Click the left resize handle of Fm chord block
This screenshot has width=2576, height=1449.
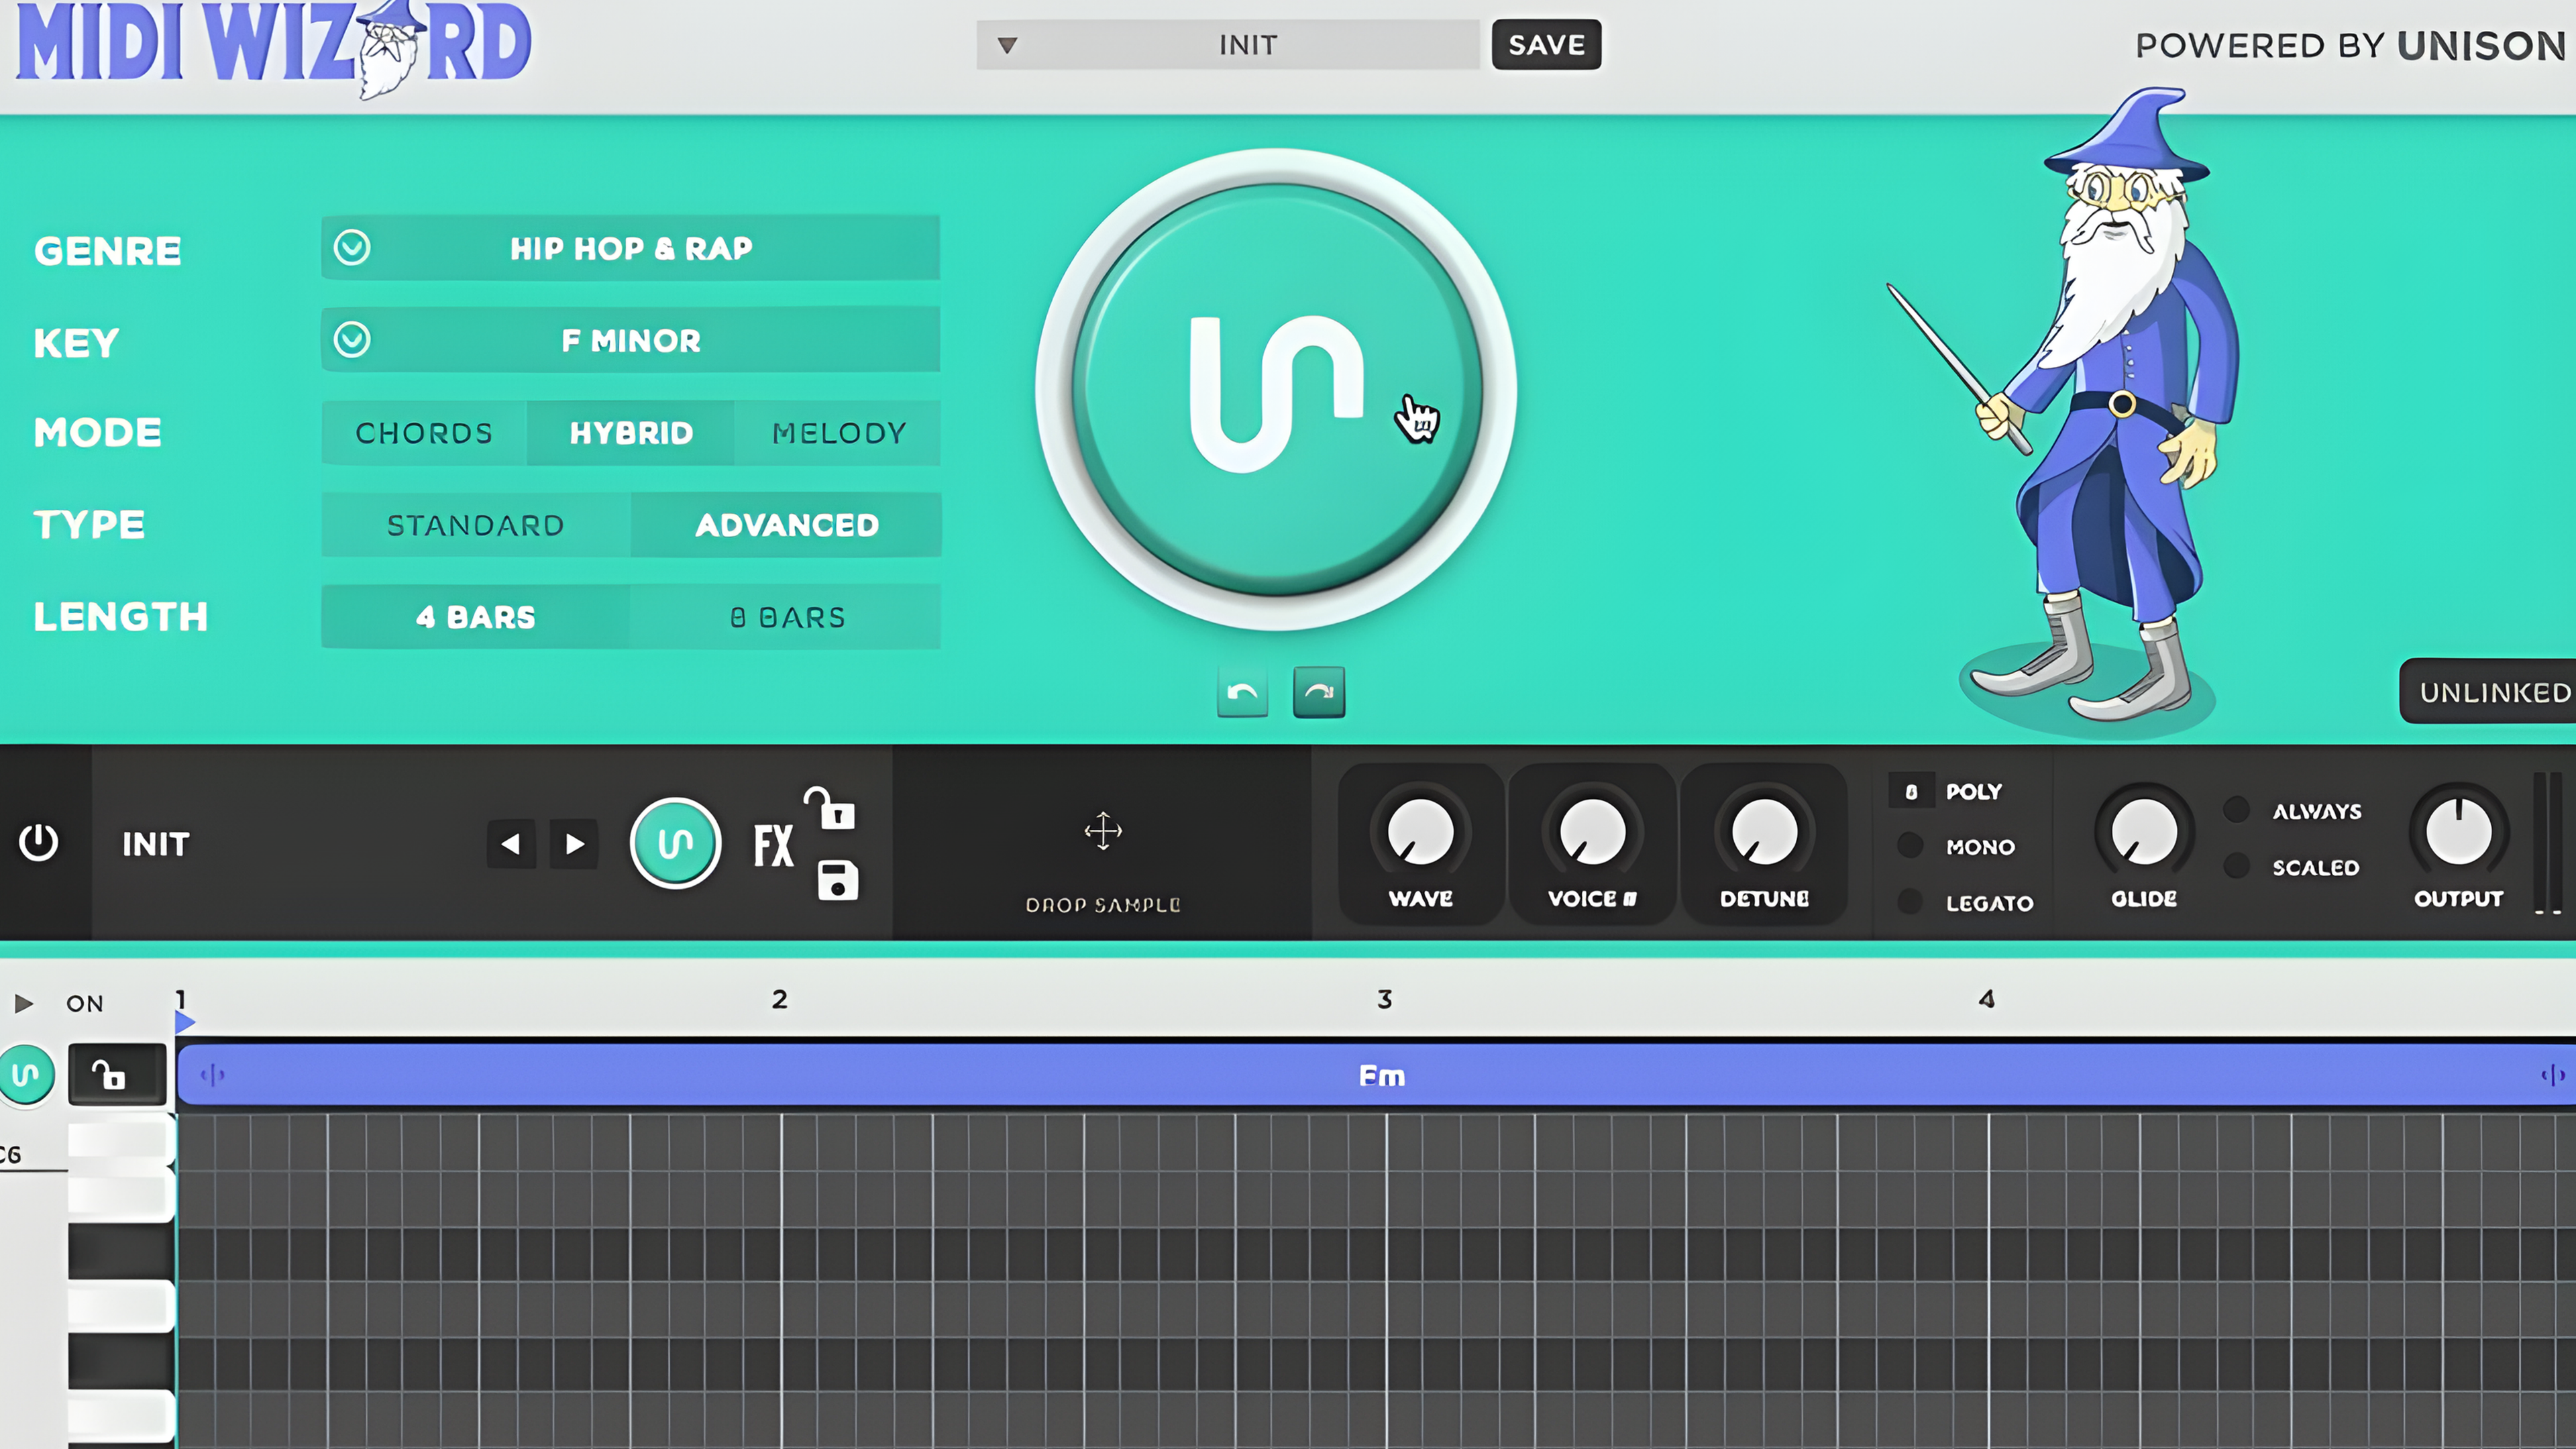(x=213, y=1075)
